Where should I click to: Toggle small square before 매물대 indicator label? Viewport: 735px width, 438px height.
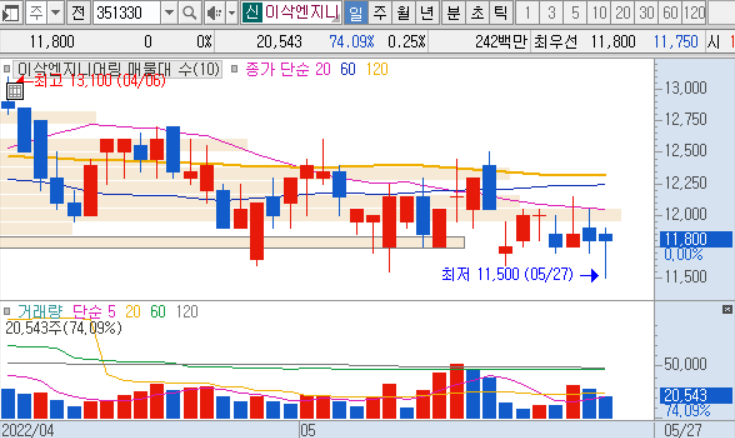pyautogui.click(x=7, y=69)
